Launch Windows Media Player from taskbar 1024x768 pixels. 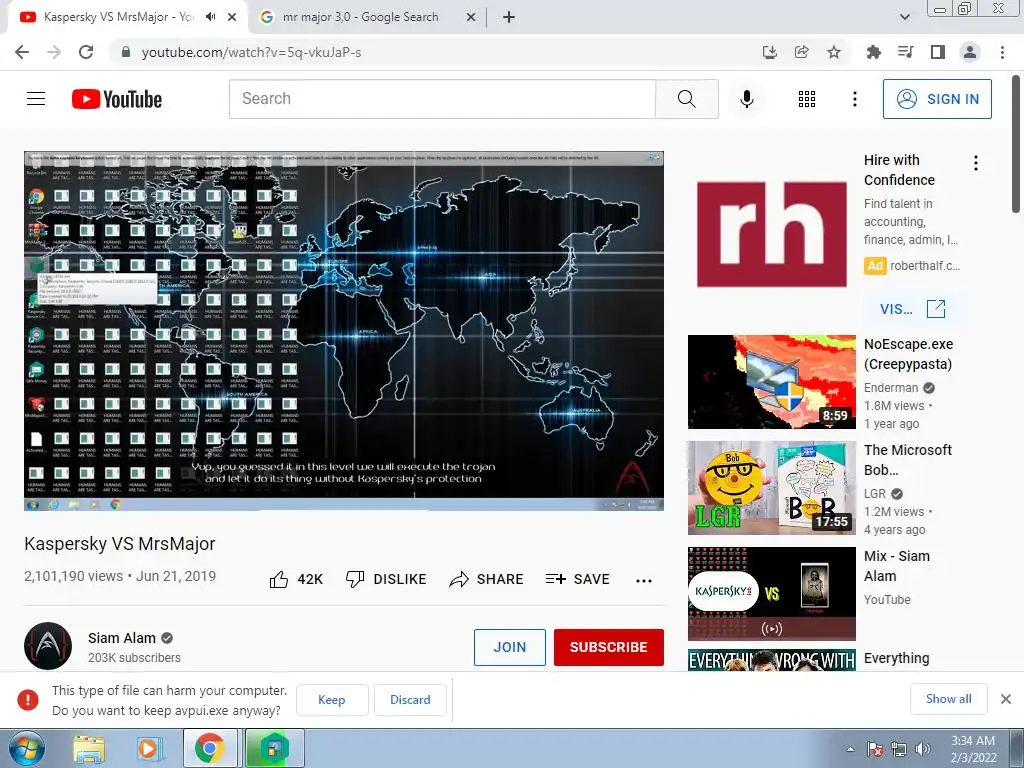pyautogui.click(x=148, y=749)
